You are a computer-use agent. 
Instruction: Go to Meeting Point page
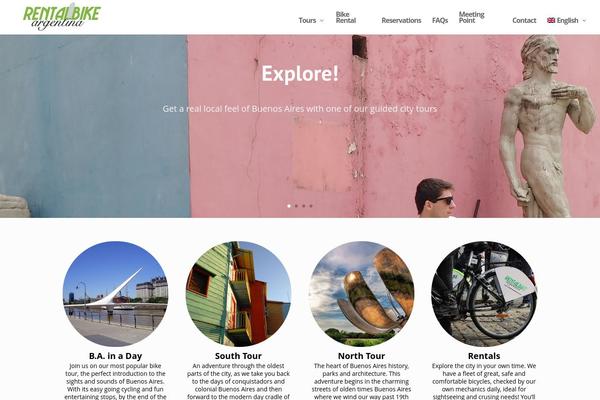471,18
